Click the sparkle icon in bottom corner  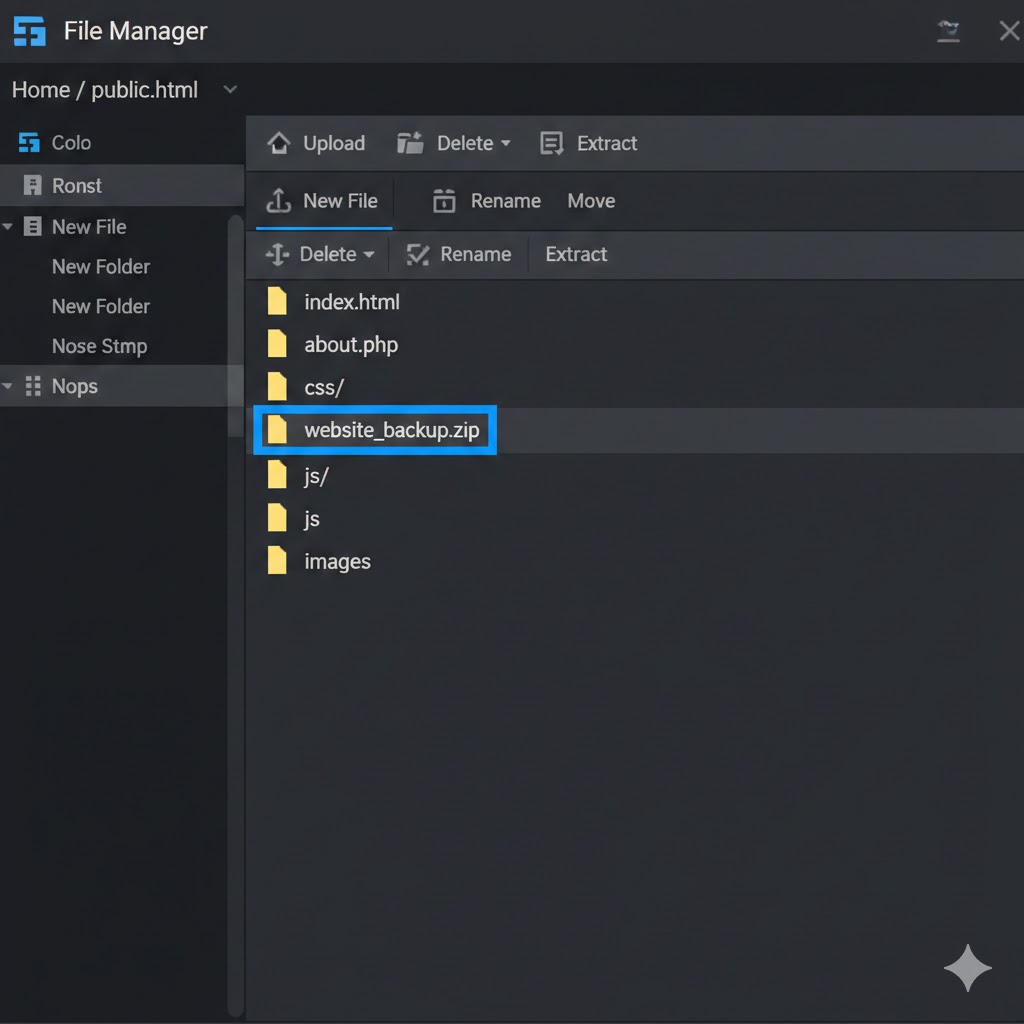click(967, 967)
